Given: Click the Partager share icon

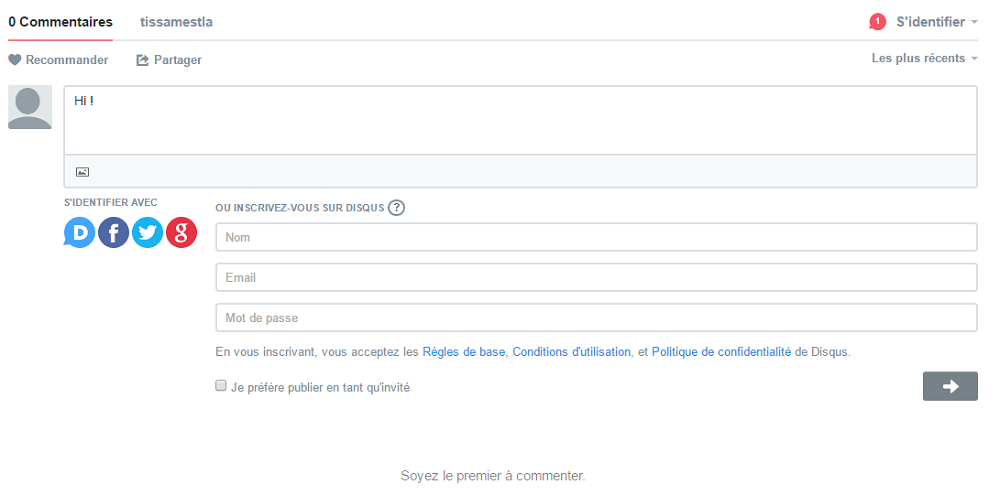Looking at the screenshot, I should click(x=142, y=60).
